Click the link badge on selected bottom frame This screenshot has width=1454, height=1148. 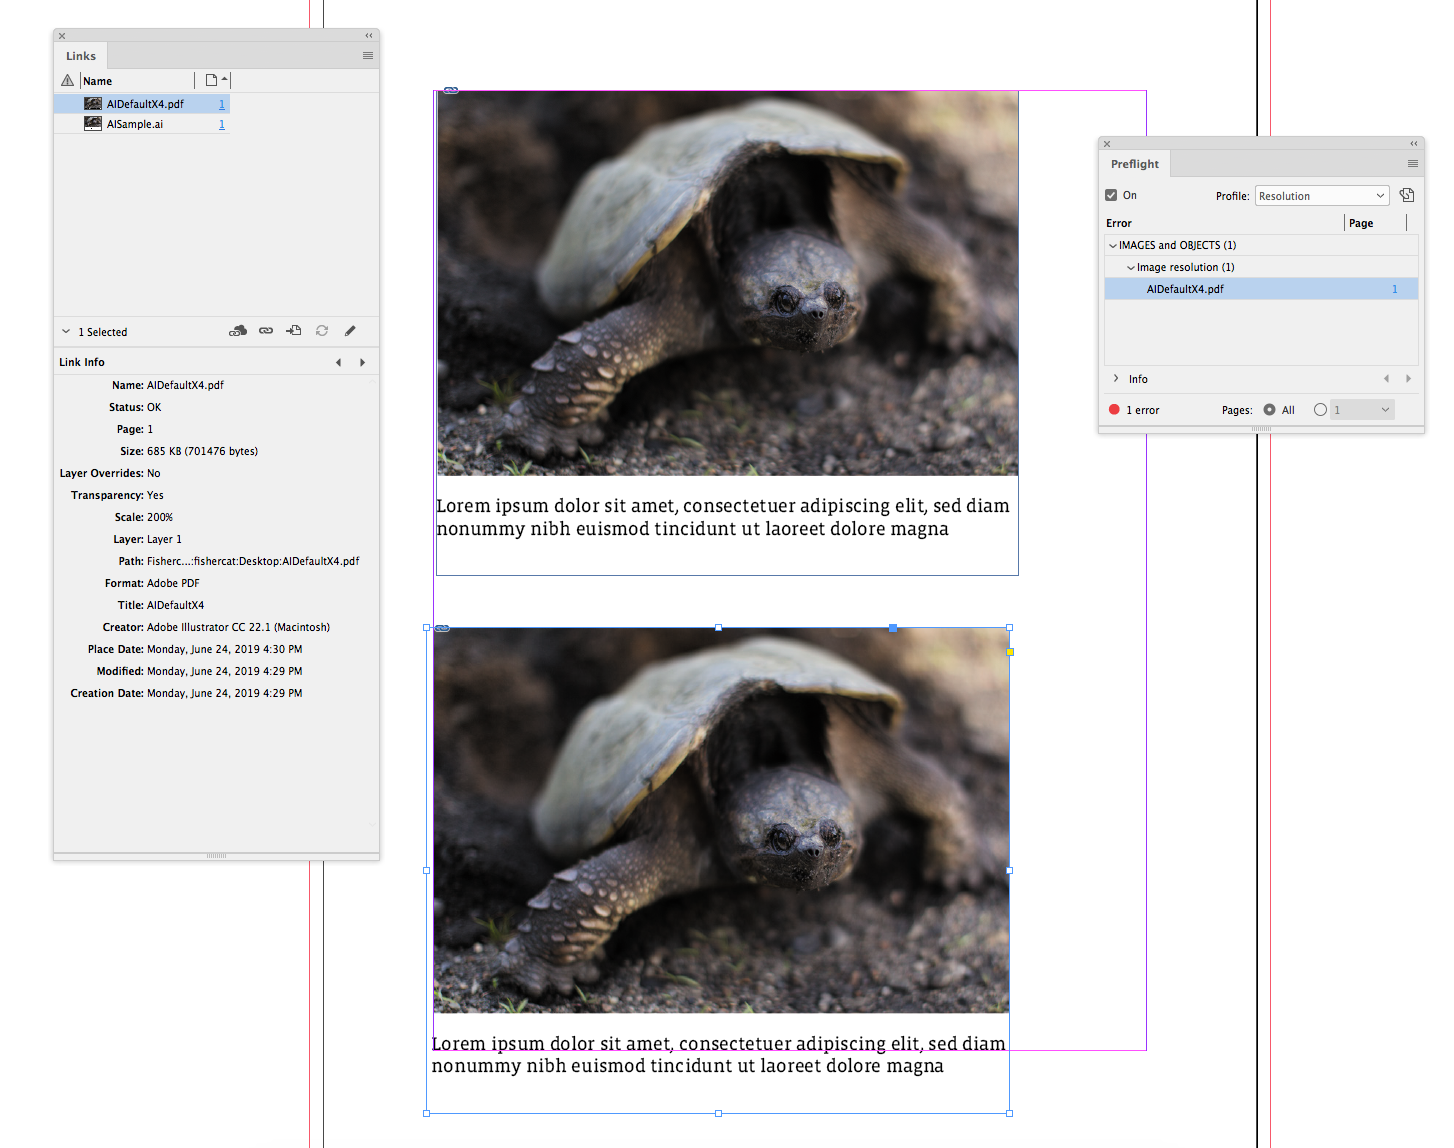[x=442, y=628]
